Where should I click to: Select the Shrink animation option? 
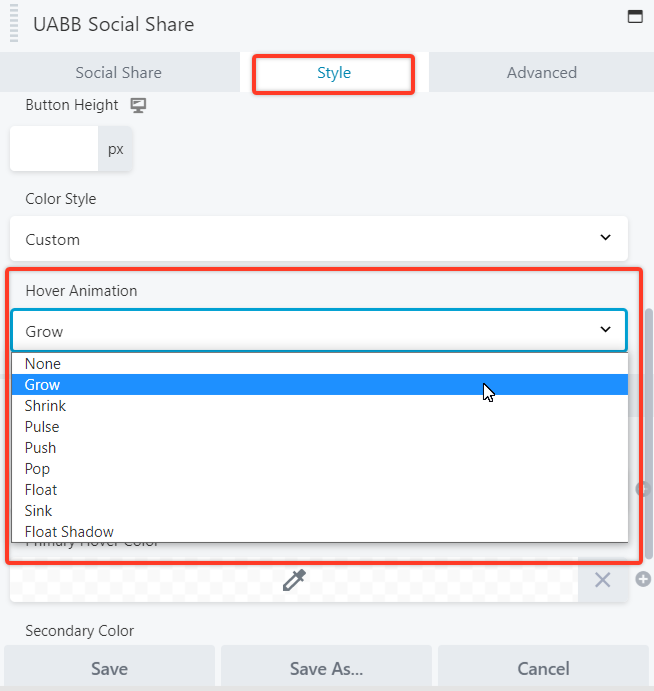(46, 406)
